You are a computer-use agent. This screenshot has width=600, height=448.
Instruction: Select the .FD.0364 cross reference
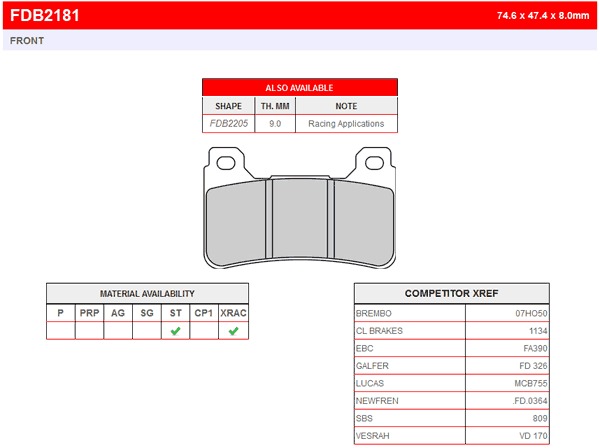(530, 401)
